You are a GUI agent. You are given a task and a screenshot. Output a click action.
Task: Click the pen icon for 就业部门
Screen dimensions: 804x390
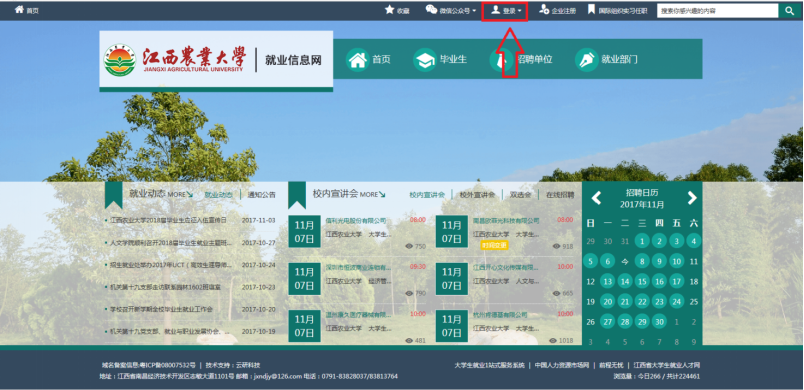pos(587,59)
